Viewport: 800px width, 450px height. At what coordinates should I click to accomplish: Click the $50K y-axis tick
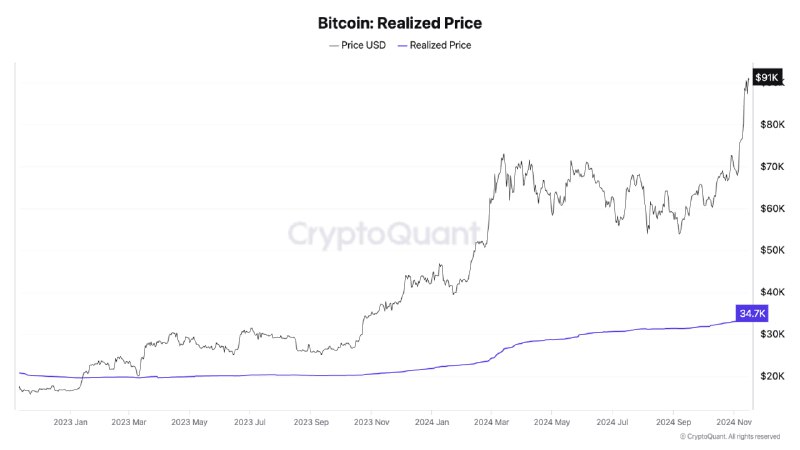[772, 250]
